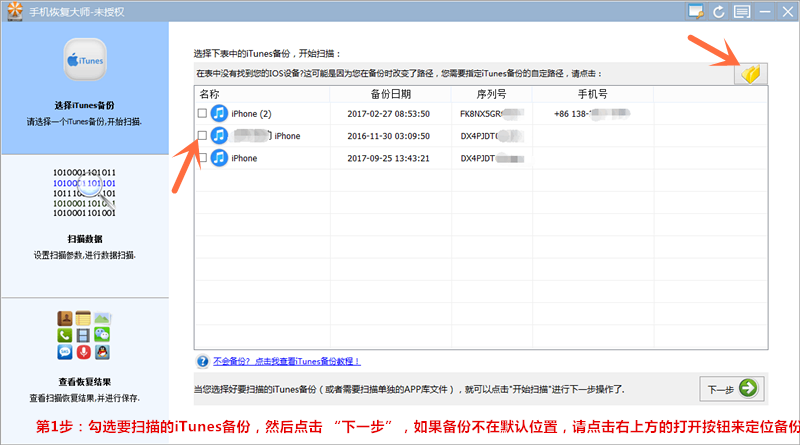Click the binary magnifier scan icon
This screenshot has width=800, height=445.
point(85,192)
